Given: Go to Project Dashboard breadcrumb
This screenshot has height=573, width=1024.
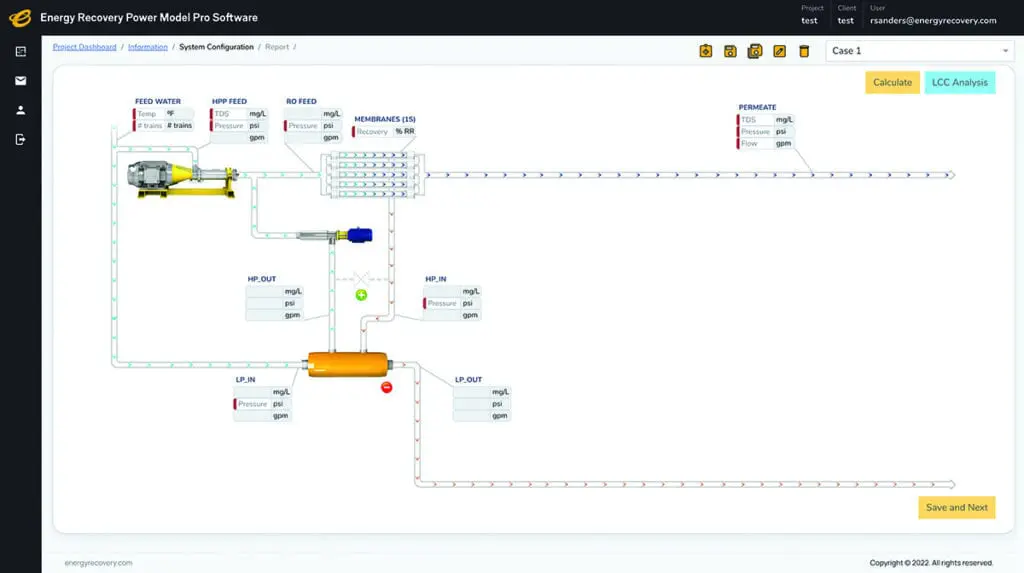Looking at the screenshot, I should 84,47.
